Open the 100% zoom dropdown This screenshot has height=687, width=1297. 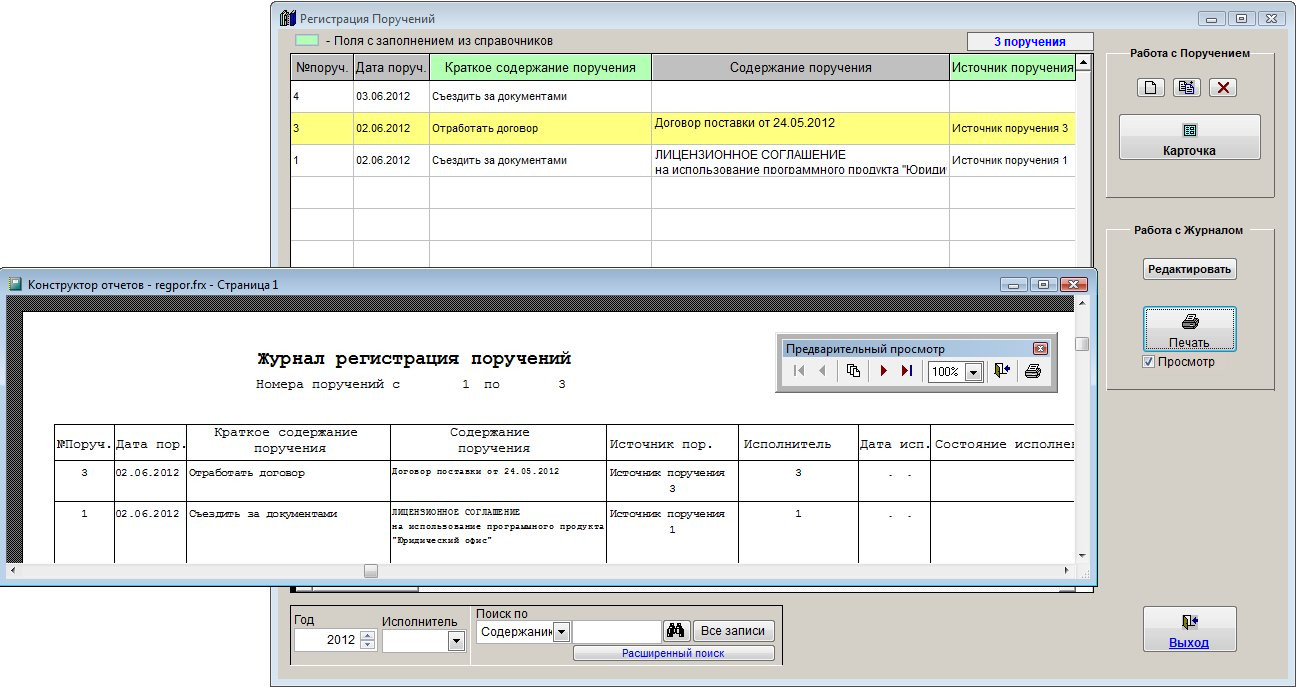[973, 372]
